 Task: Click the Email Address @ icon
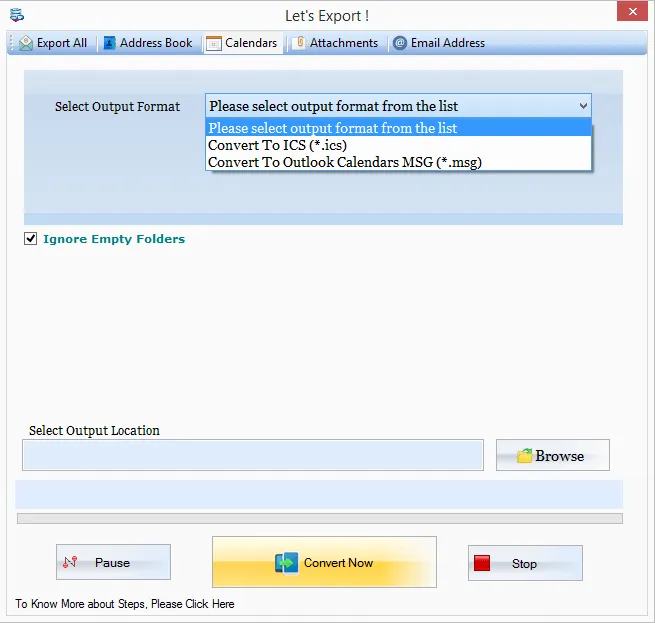(400, 43)
